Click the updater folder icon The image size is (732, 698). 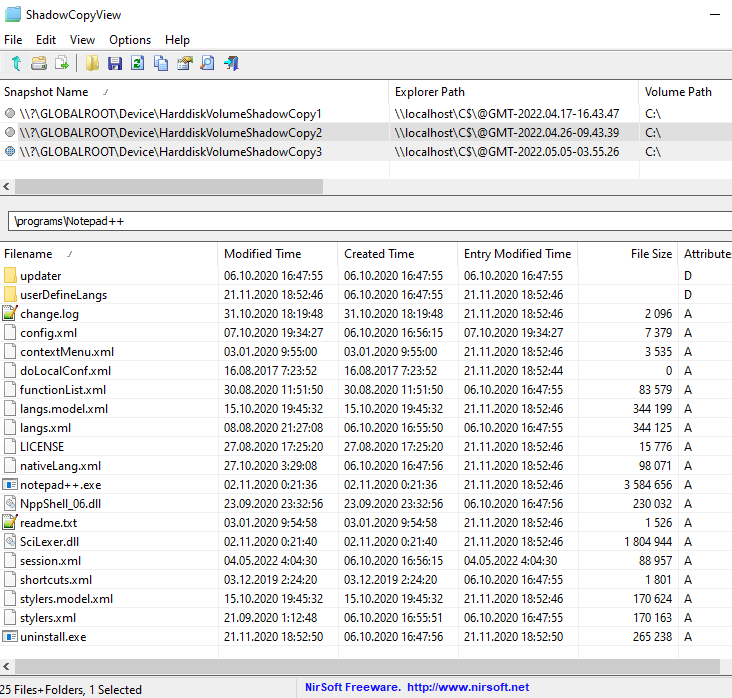10,275
